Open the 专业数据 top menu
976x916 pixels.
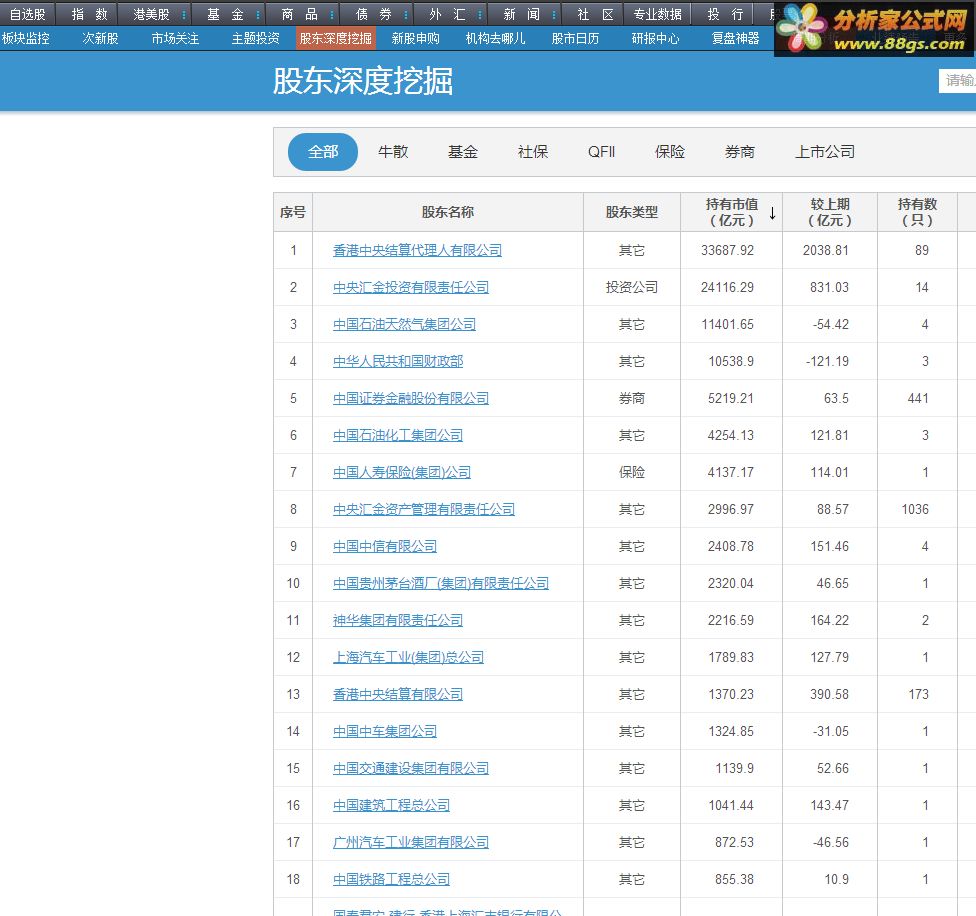(657, 14)
